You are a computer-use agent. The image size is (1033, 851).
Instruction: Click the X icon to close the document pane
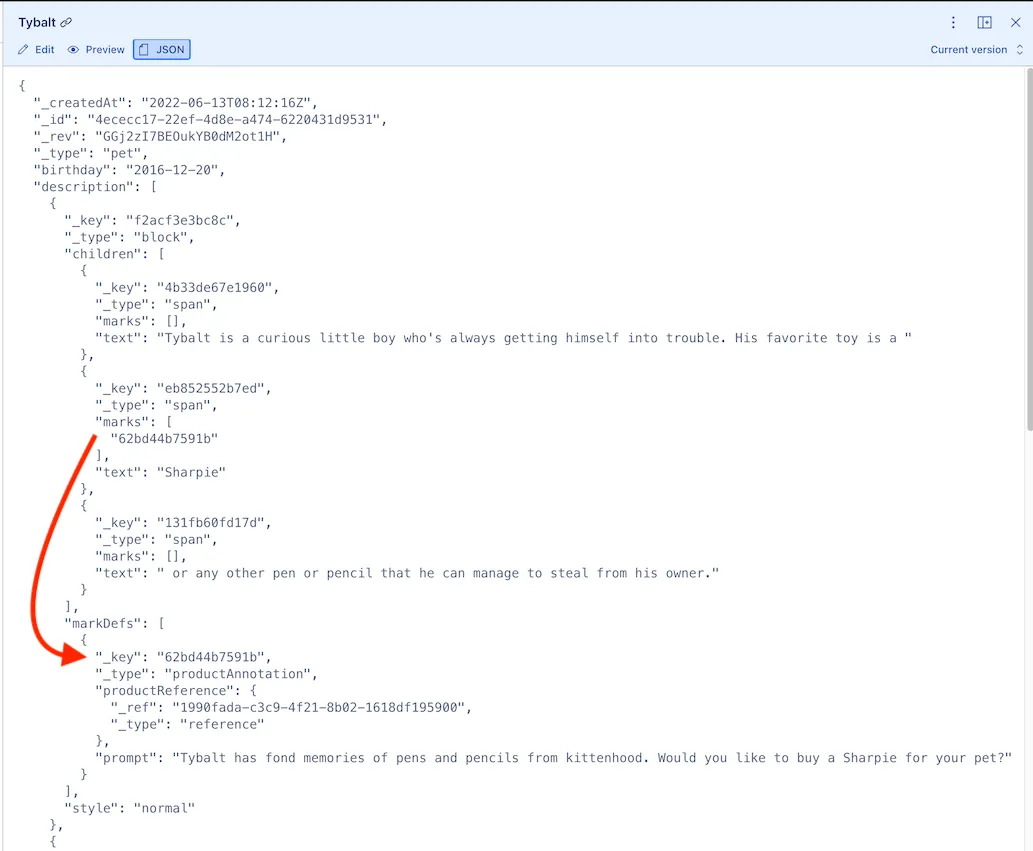click(1016, 21)
